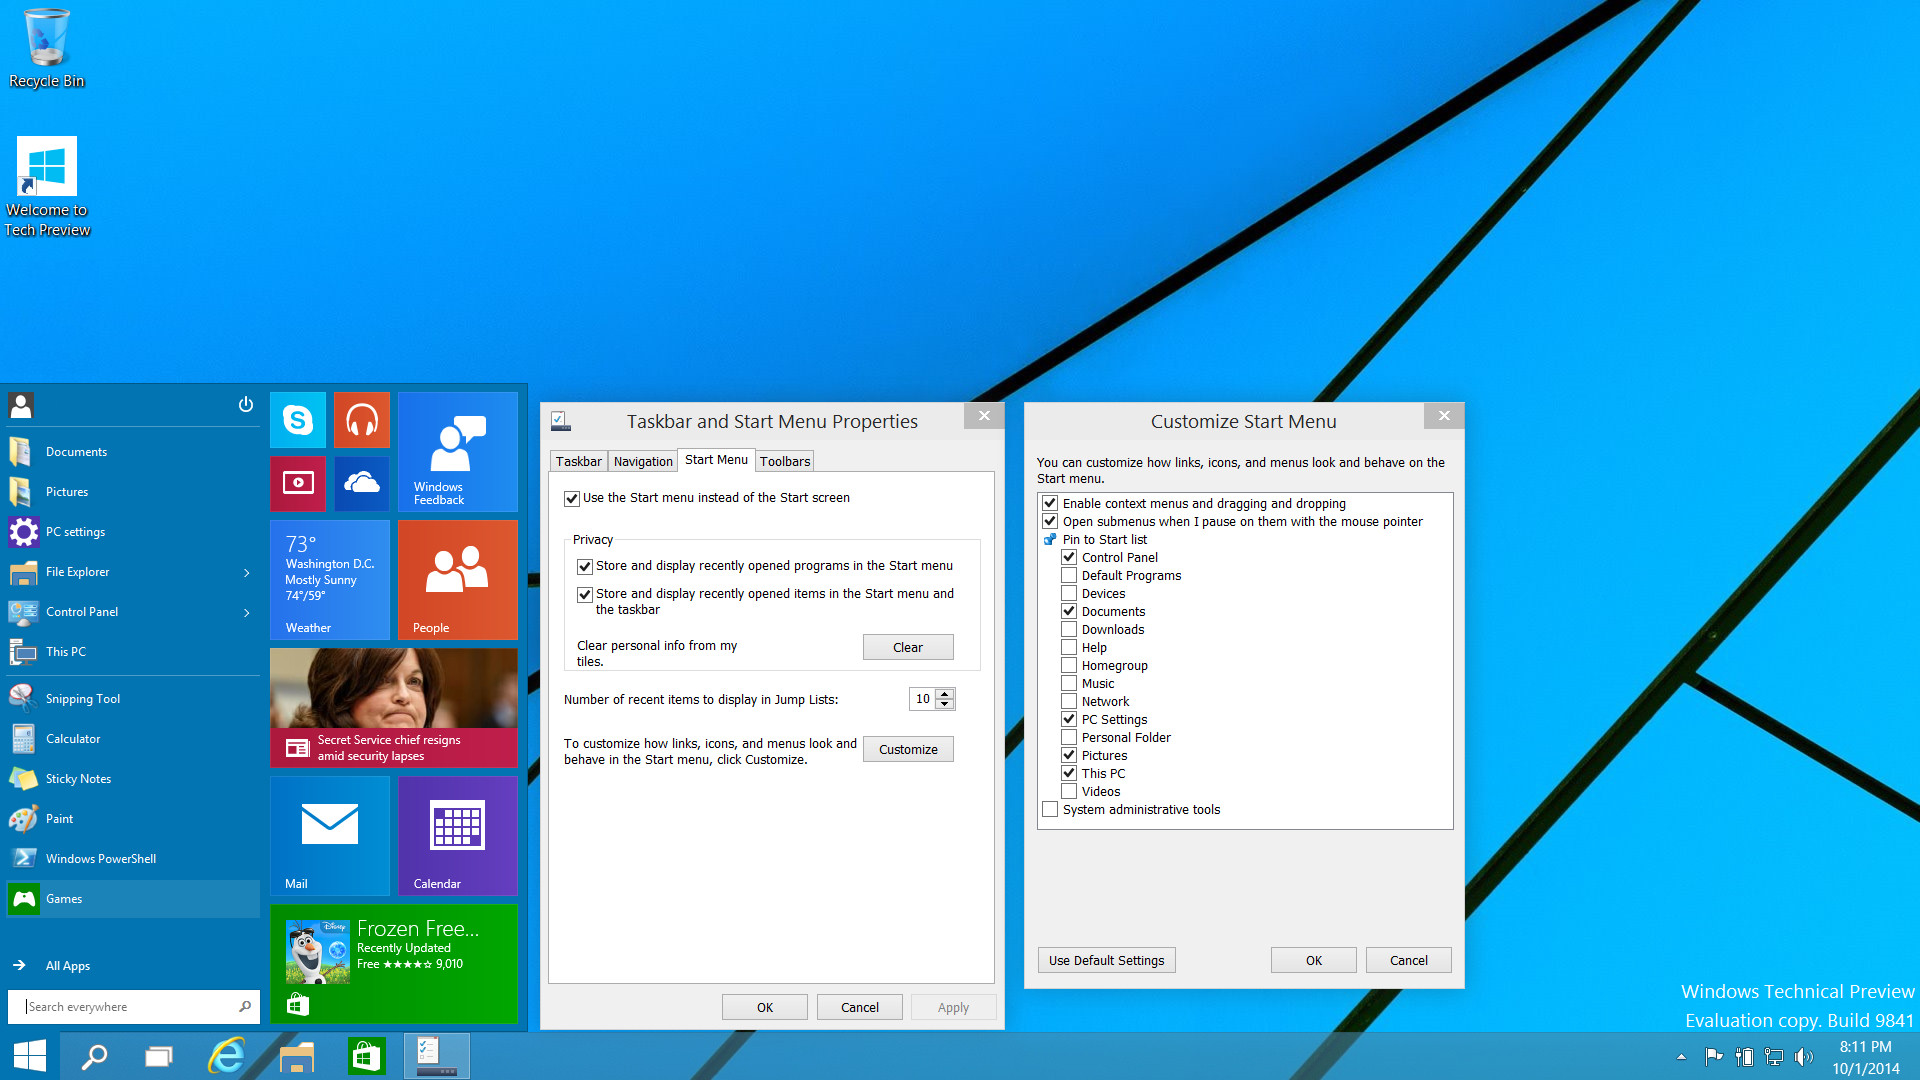Switch to the Navigation tab

coord(643,461)
